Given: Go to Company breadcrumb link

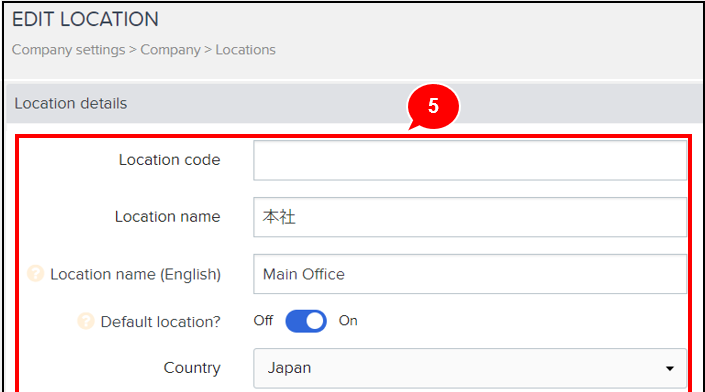Looking at the screenshot, I should click(170, 50).
